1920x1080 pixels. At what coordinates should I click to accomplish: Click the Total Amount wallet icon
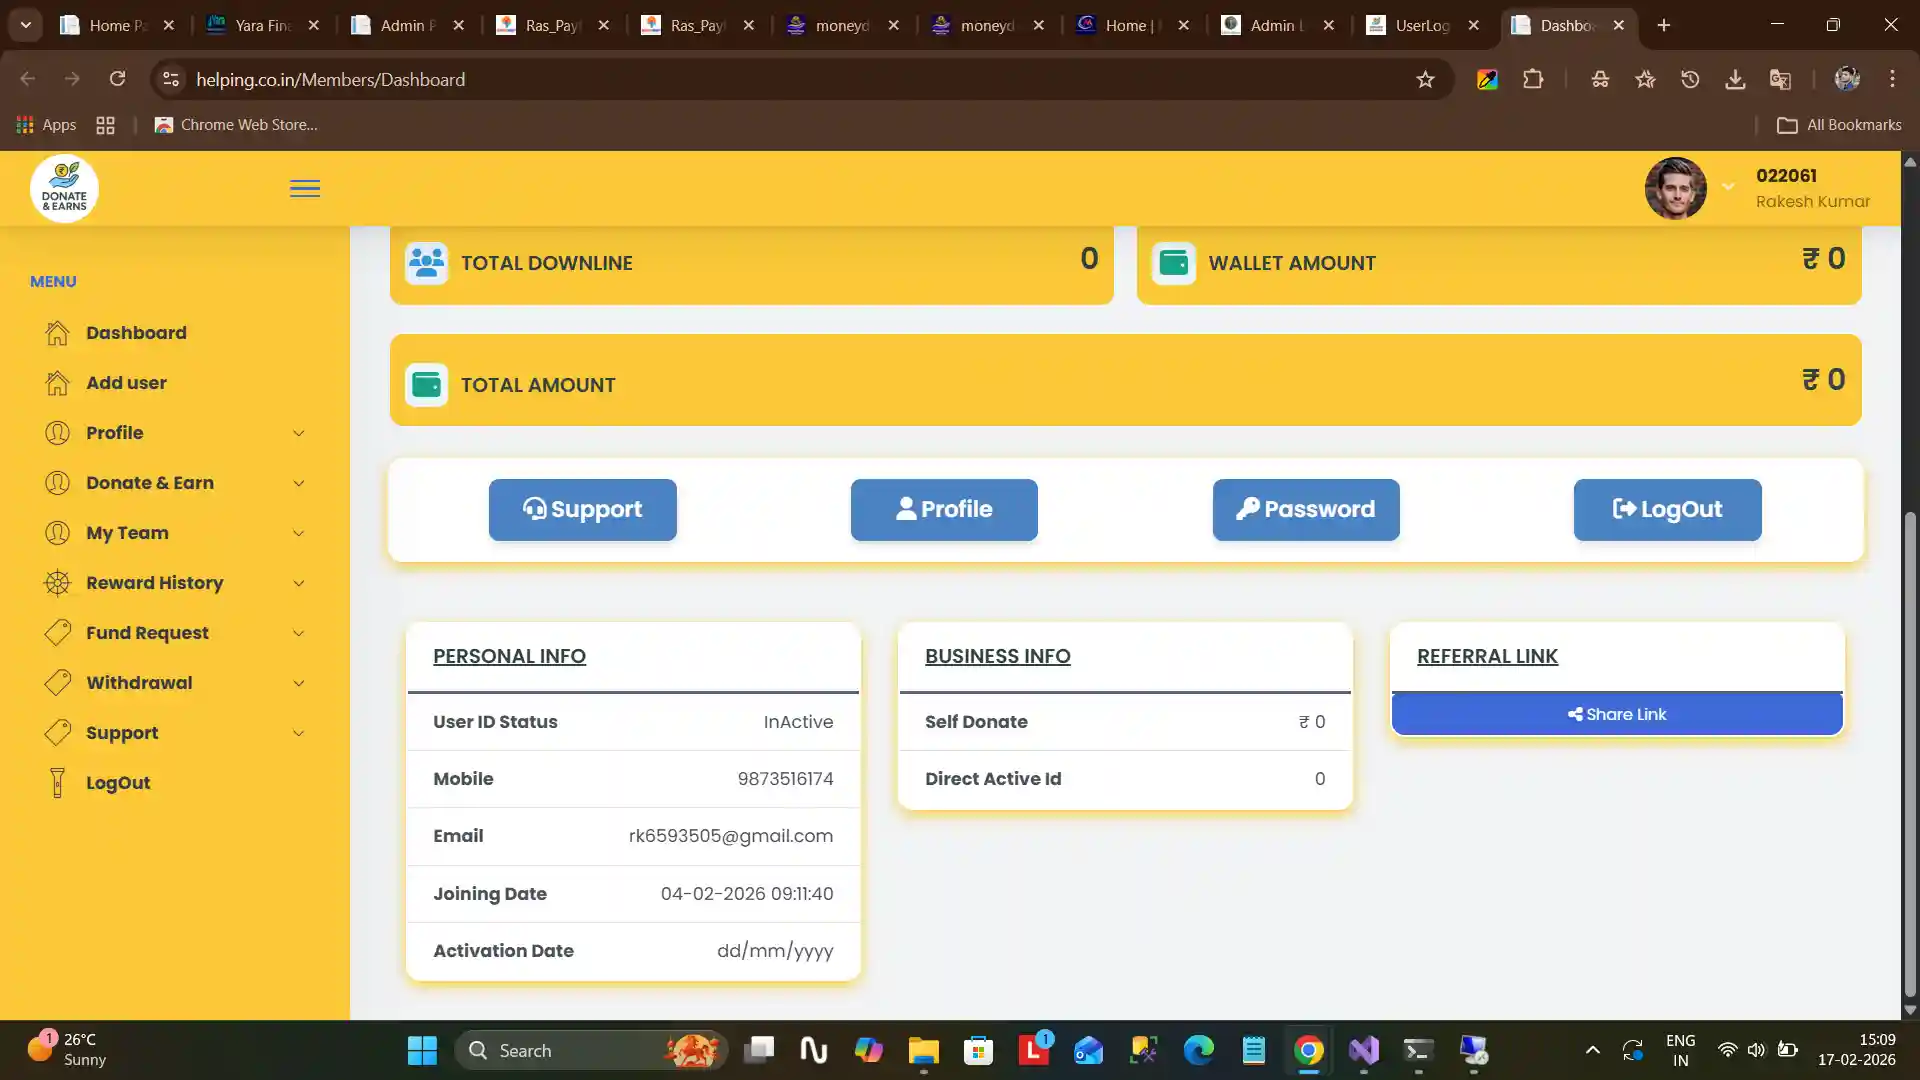coord(426,385)
